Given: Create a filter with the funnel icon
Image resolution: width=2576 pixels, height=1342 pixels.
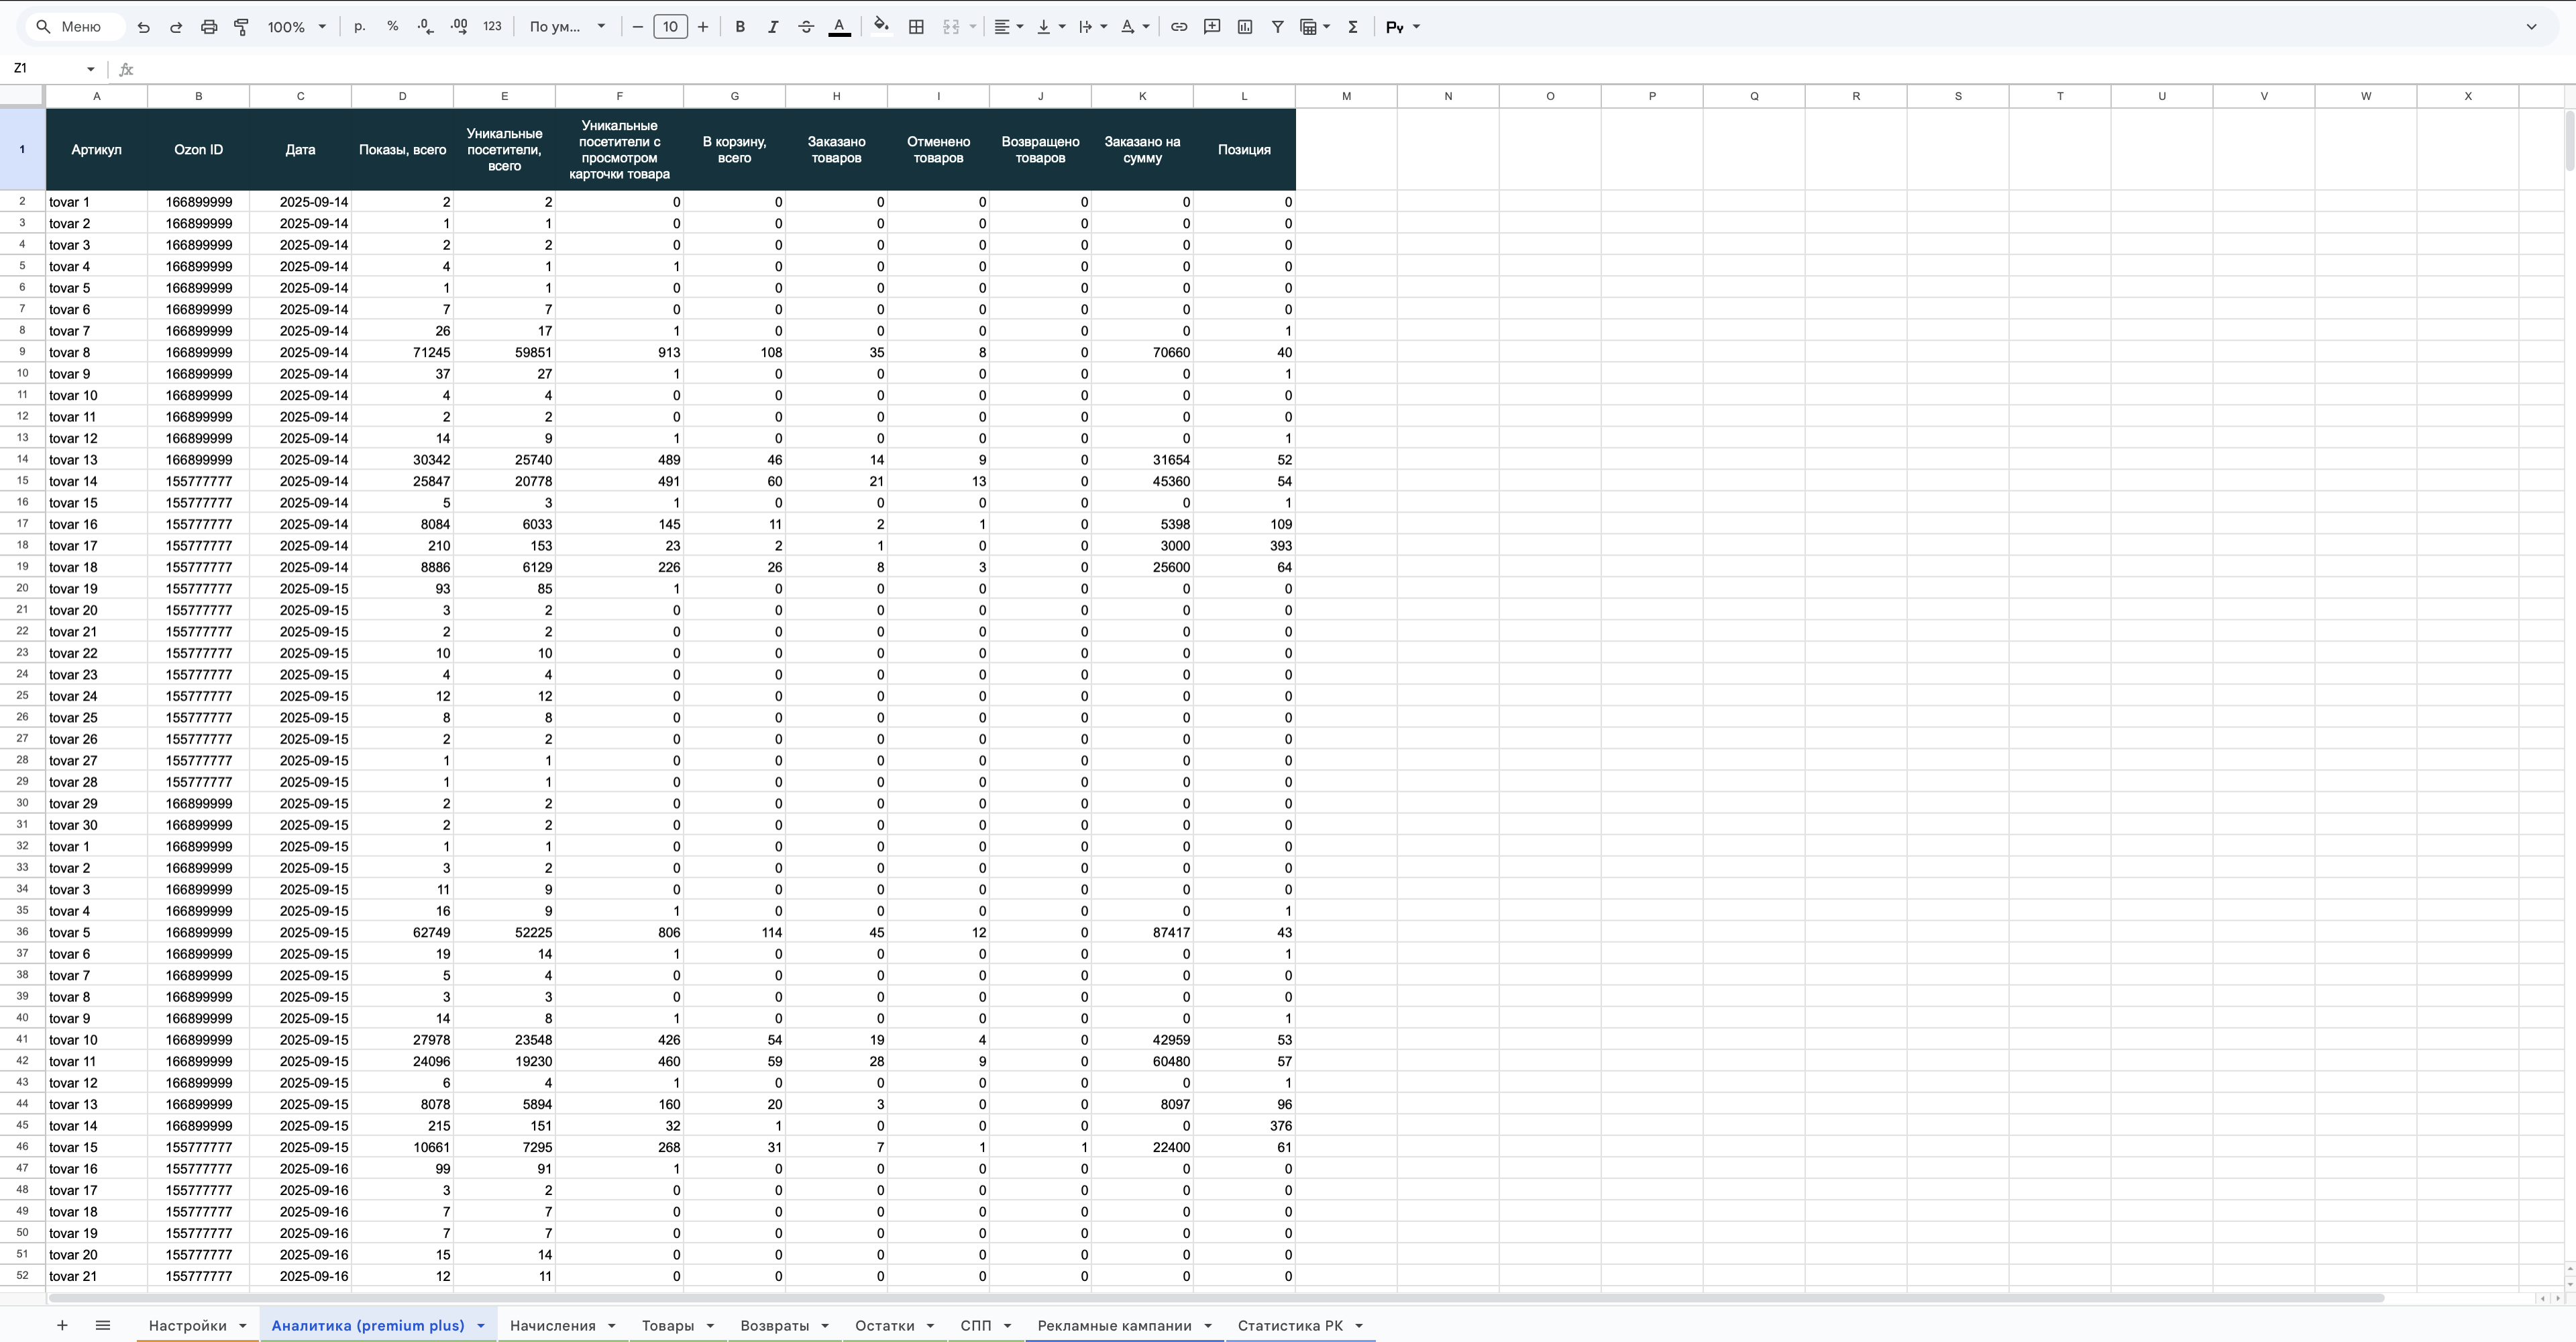Looking at the screenshot, I should pyautogui.click(x=1277, y=27).
